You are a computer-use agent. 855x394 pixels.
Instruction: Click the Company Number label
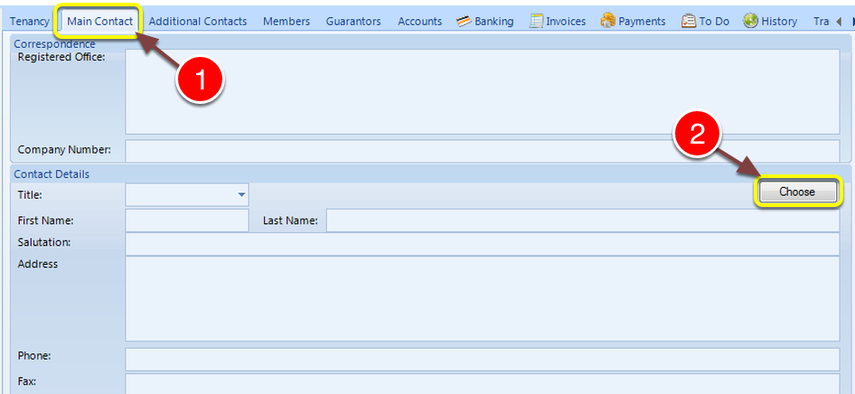pos(64,149)
